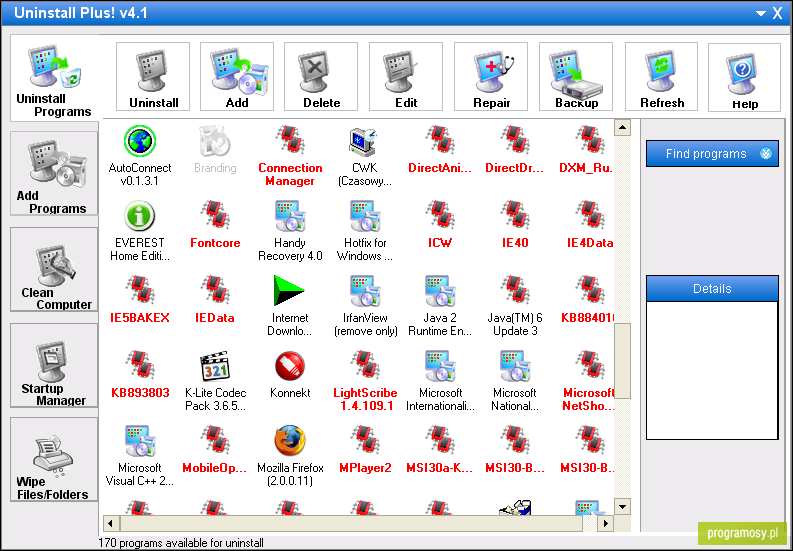Expand the Find programs panel

(712, 154)
